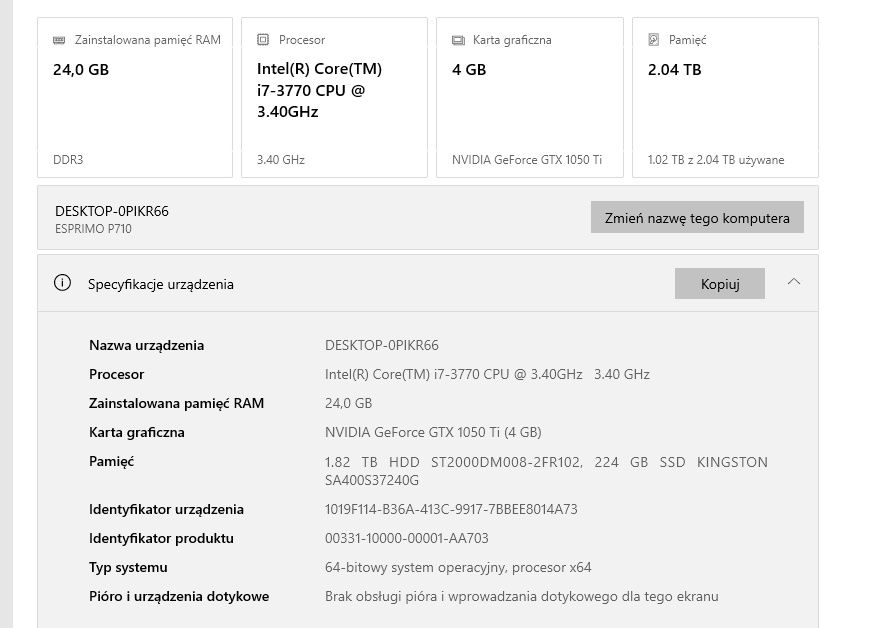The image size is (871, 628).
Task: Click product ID 00331-10000-00001-AA703
Action: pyautogui.click(x=407, y=539)
